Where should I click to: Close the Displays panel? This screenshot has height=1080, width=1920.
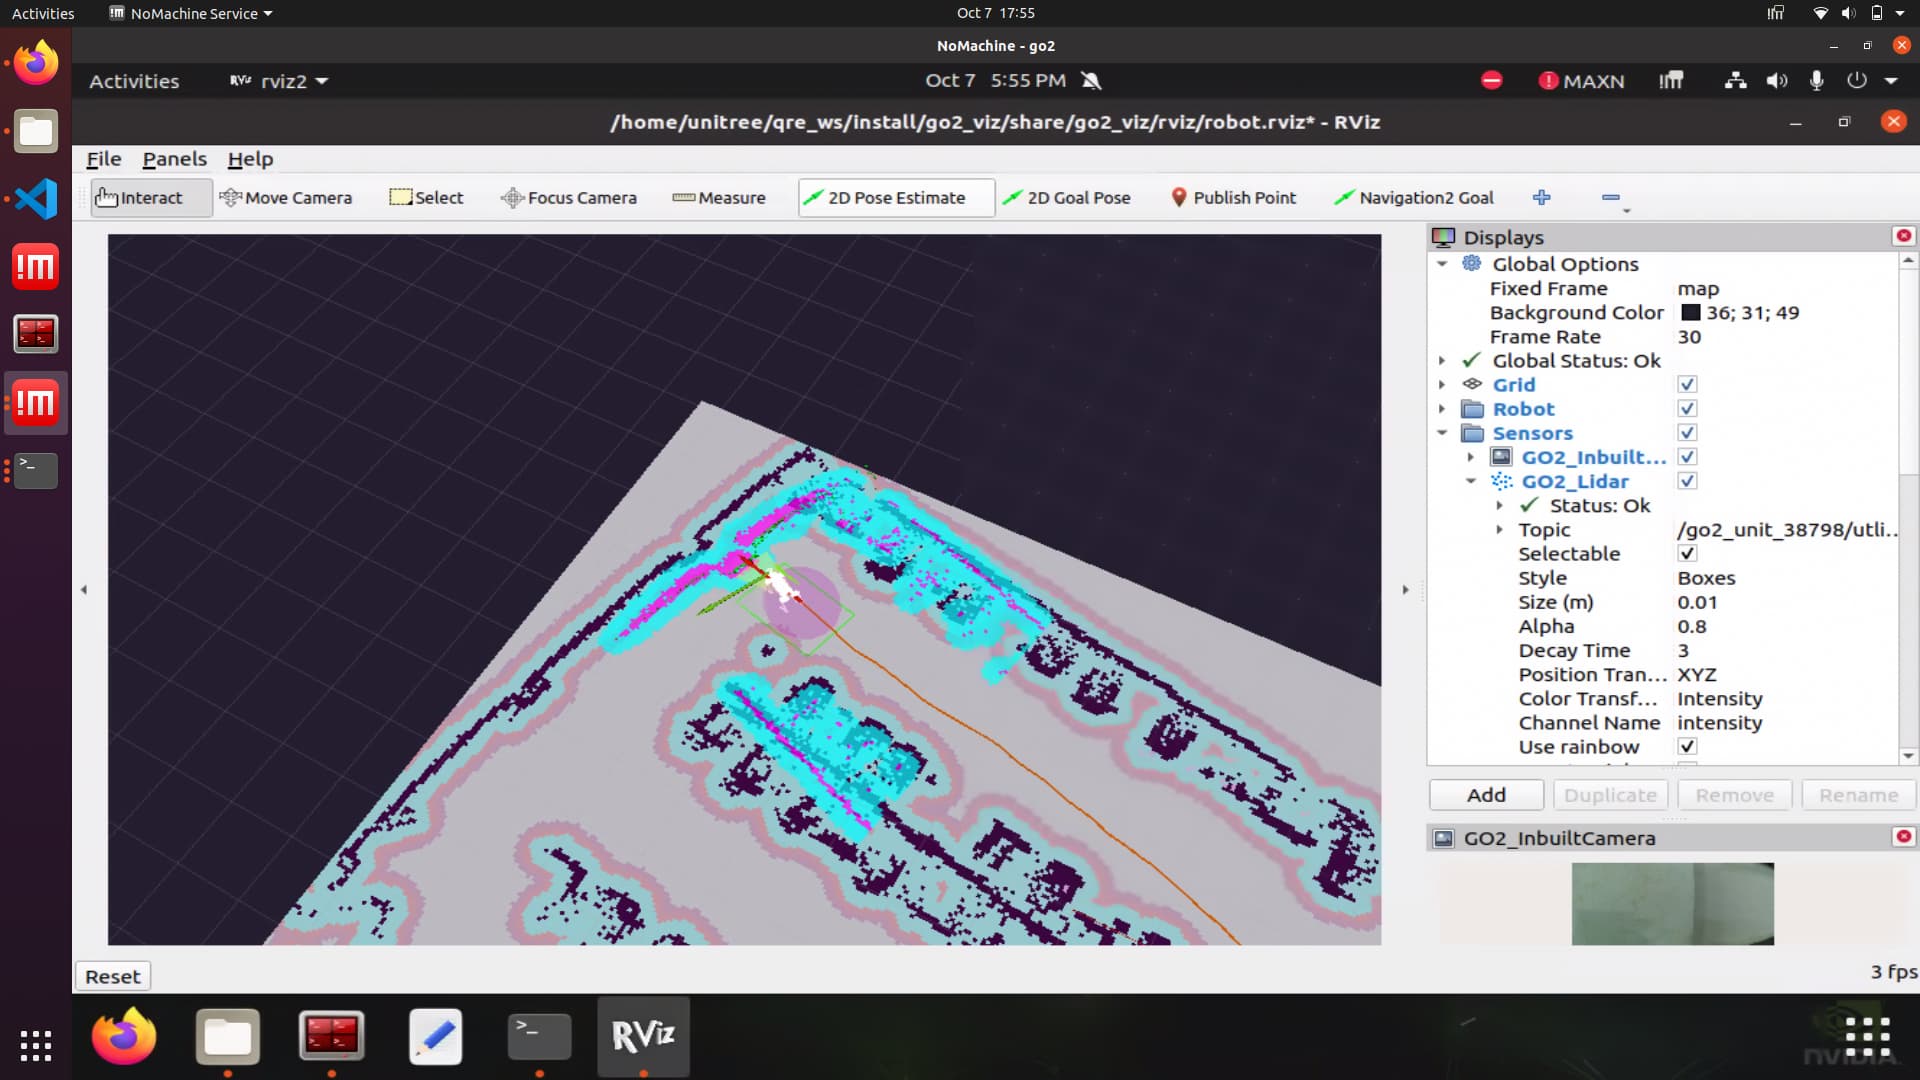pos(1903,236)
